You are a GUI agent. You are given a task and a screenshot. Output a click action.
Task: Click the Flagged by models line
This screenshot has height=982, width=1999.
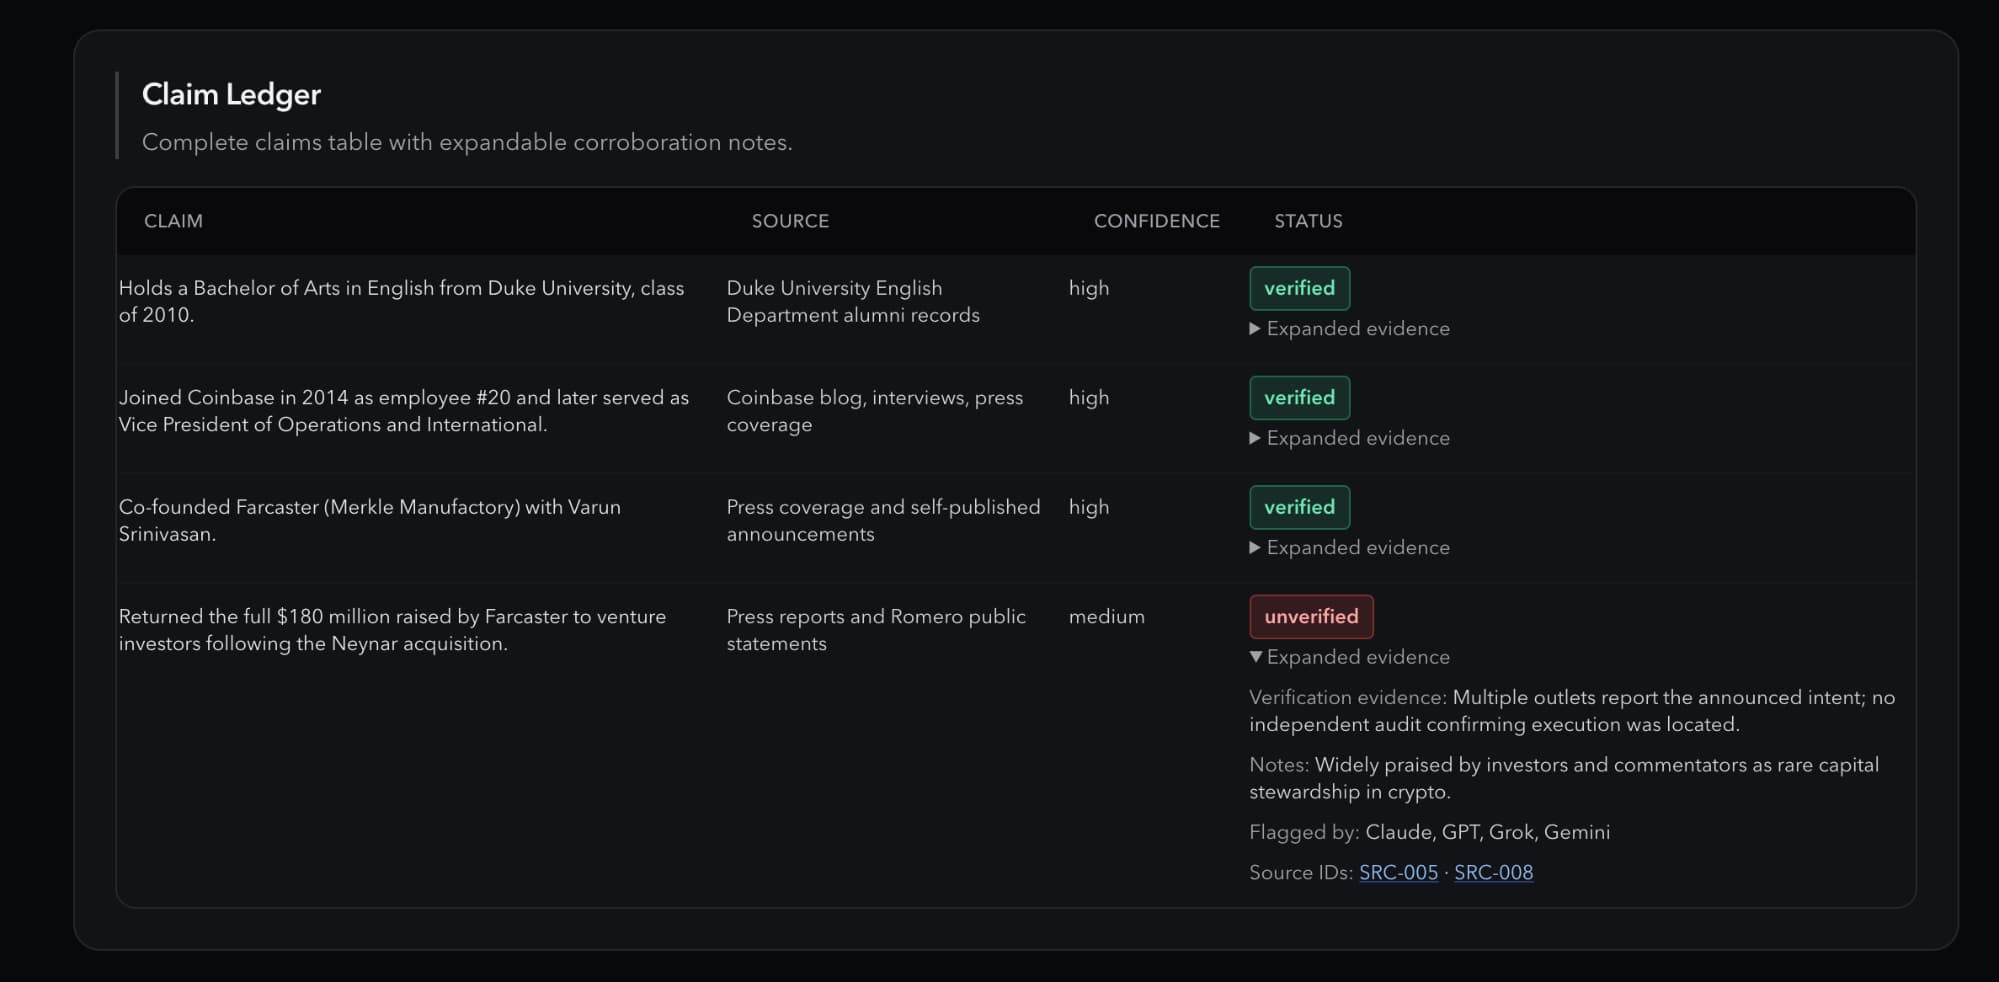(x=1429, y=832)
